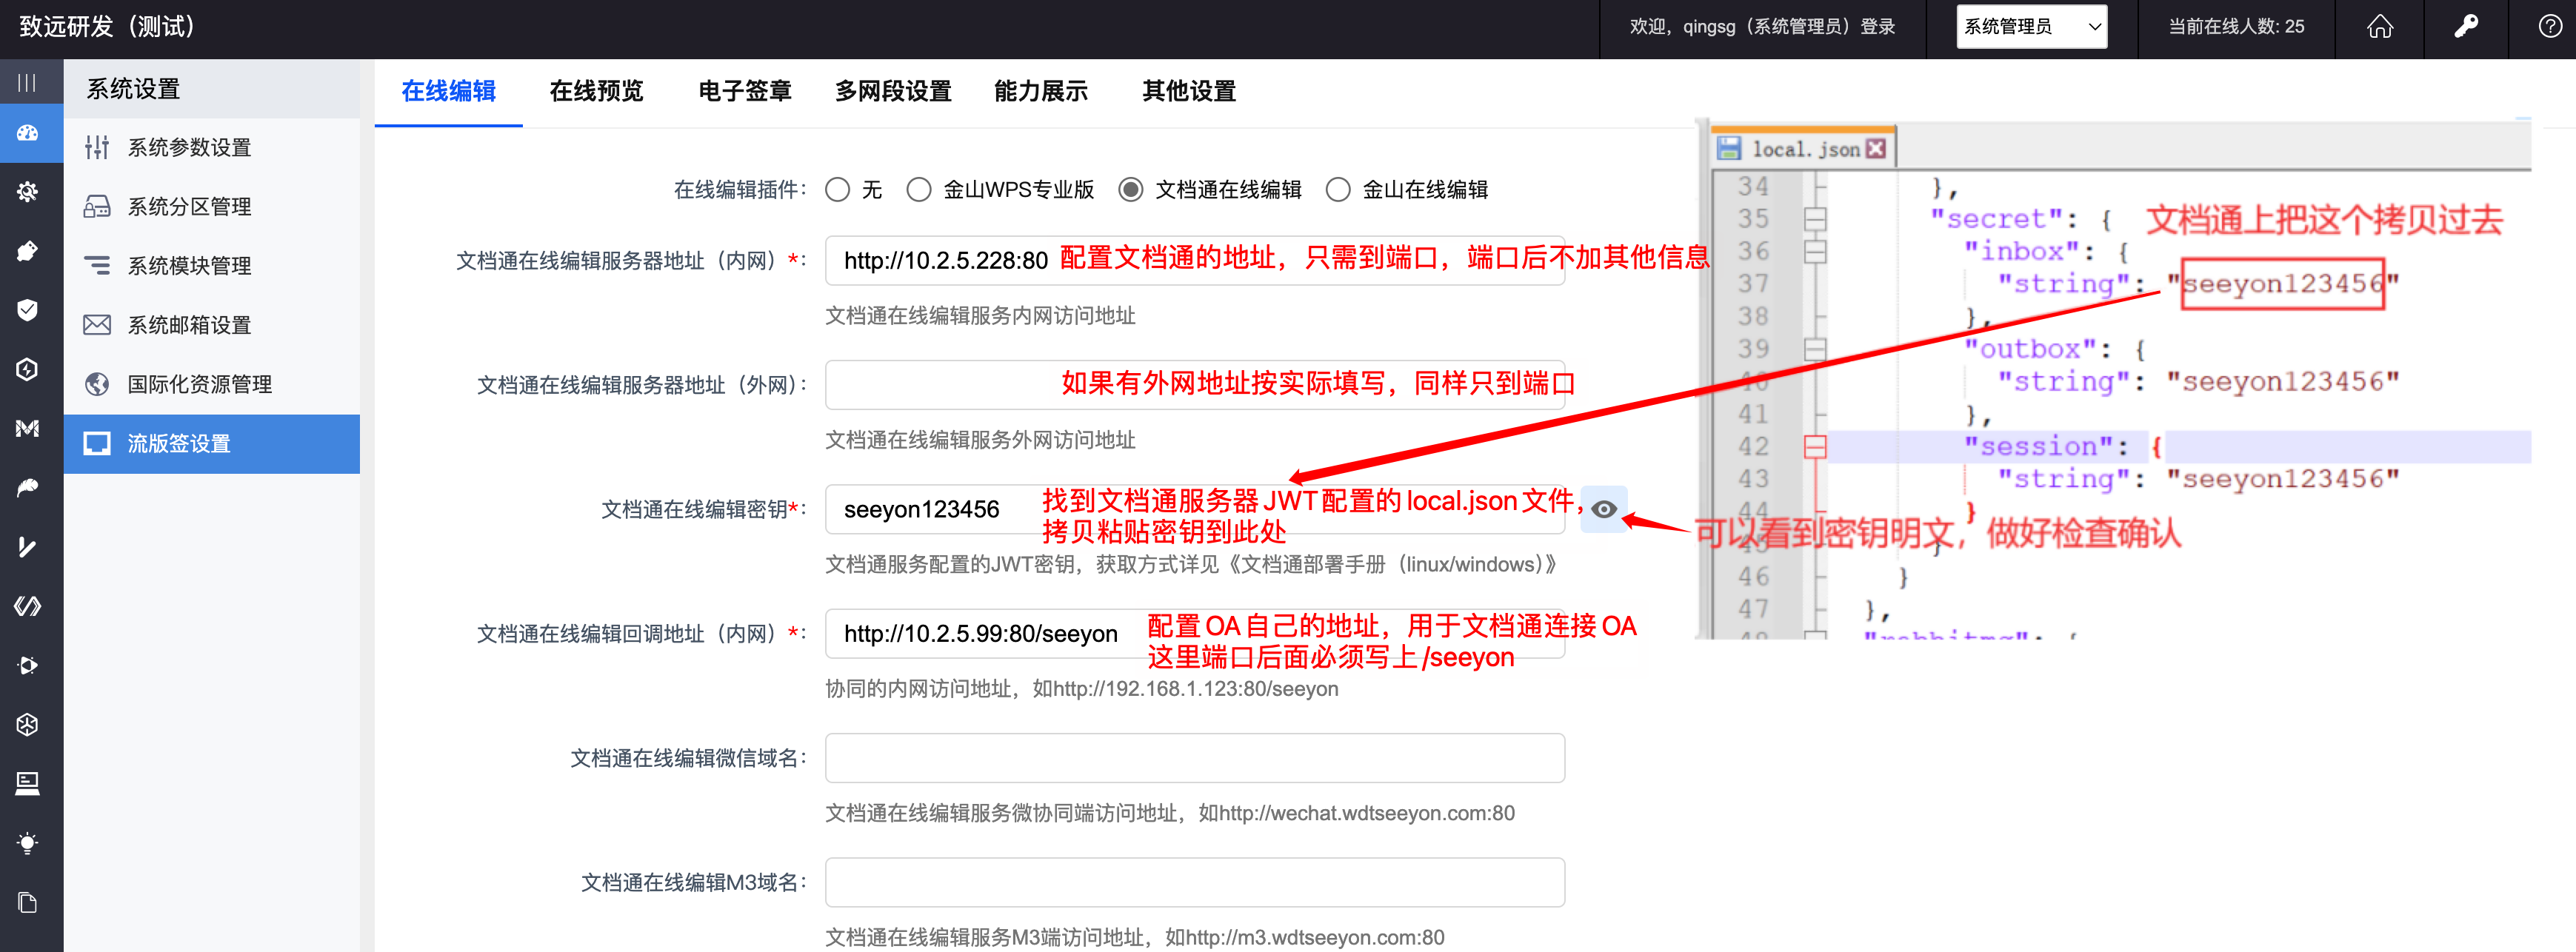Select the 金山WPS专业版 radio option
Image resolution: width=2576 pixels, height=952 pixels.
click(x=919, y=190)
